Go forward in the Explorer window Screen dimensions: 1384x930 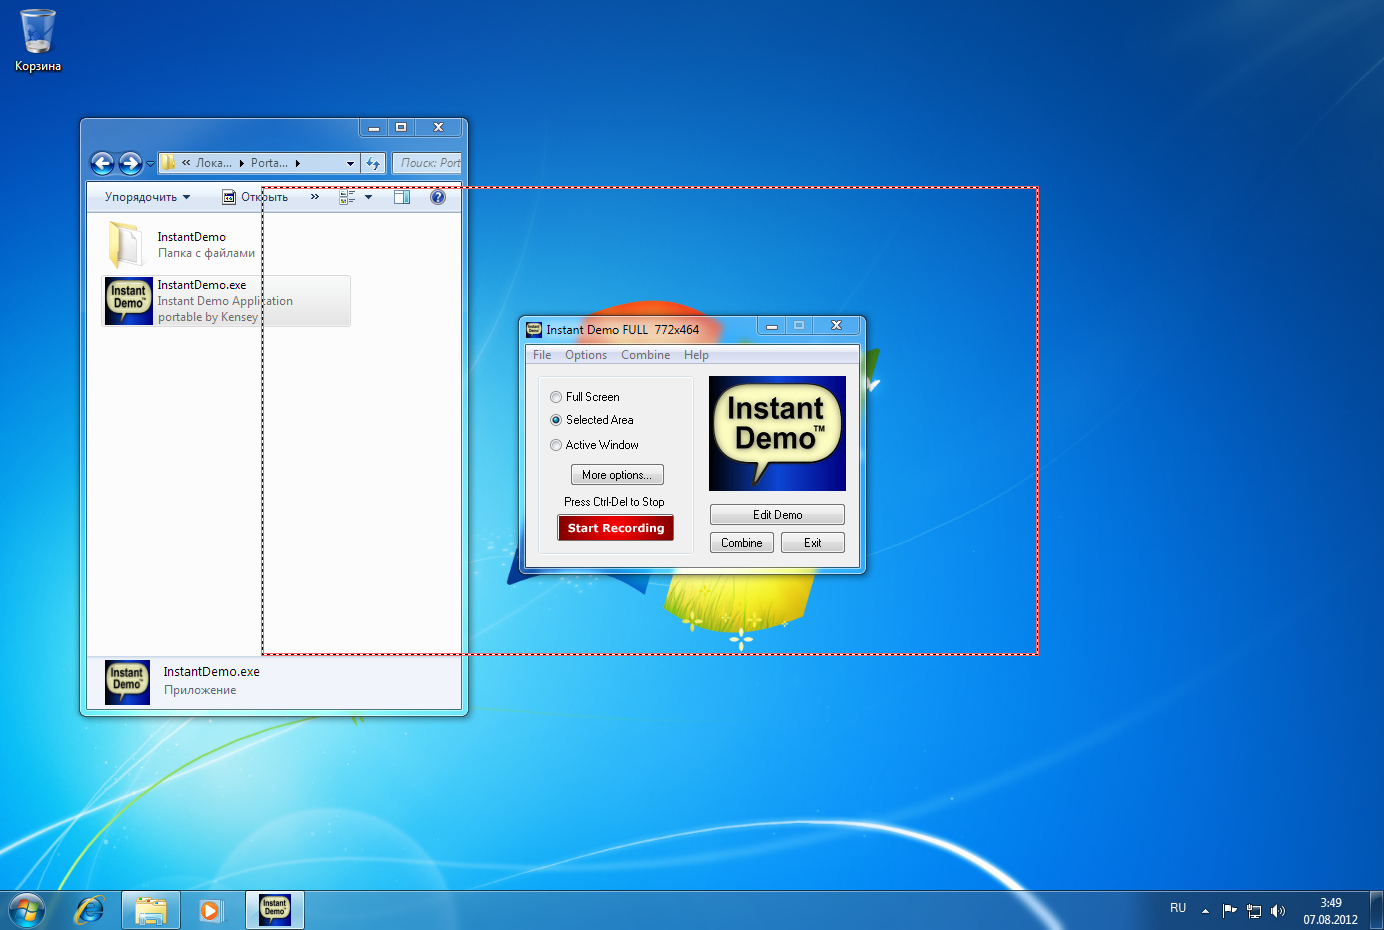click(x=130, y=163)
